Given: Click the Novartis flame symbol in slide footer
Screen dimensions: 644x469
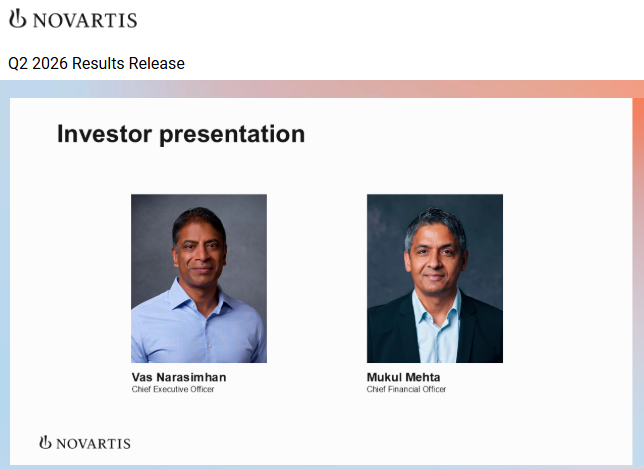Looking at the screenshot, I should pyautogui.click(x=45, y=442).
